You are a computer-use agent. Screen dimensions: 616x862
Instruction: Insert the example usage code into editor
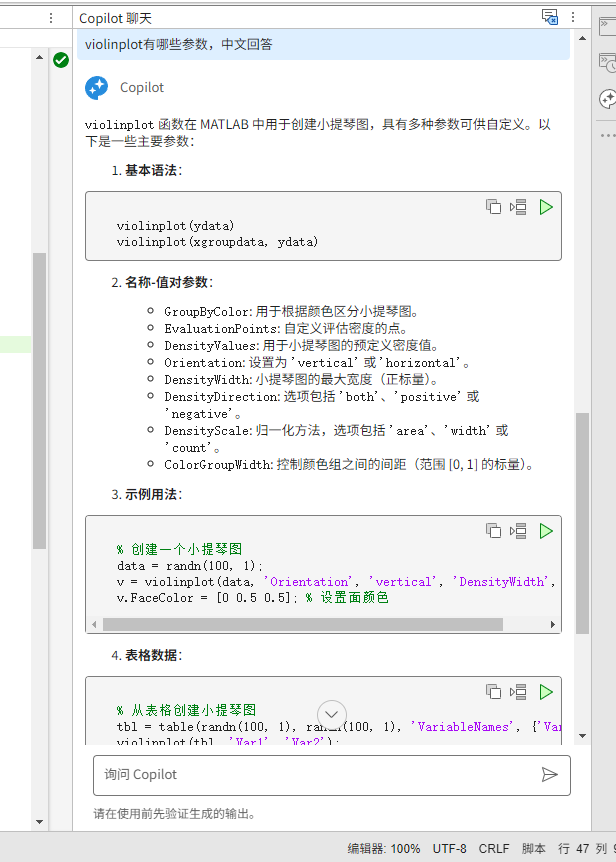click(x=518, y=531)
